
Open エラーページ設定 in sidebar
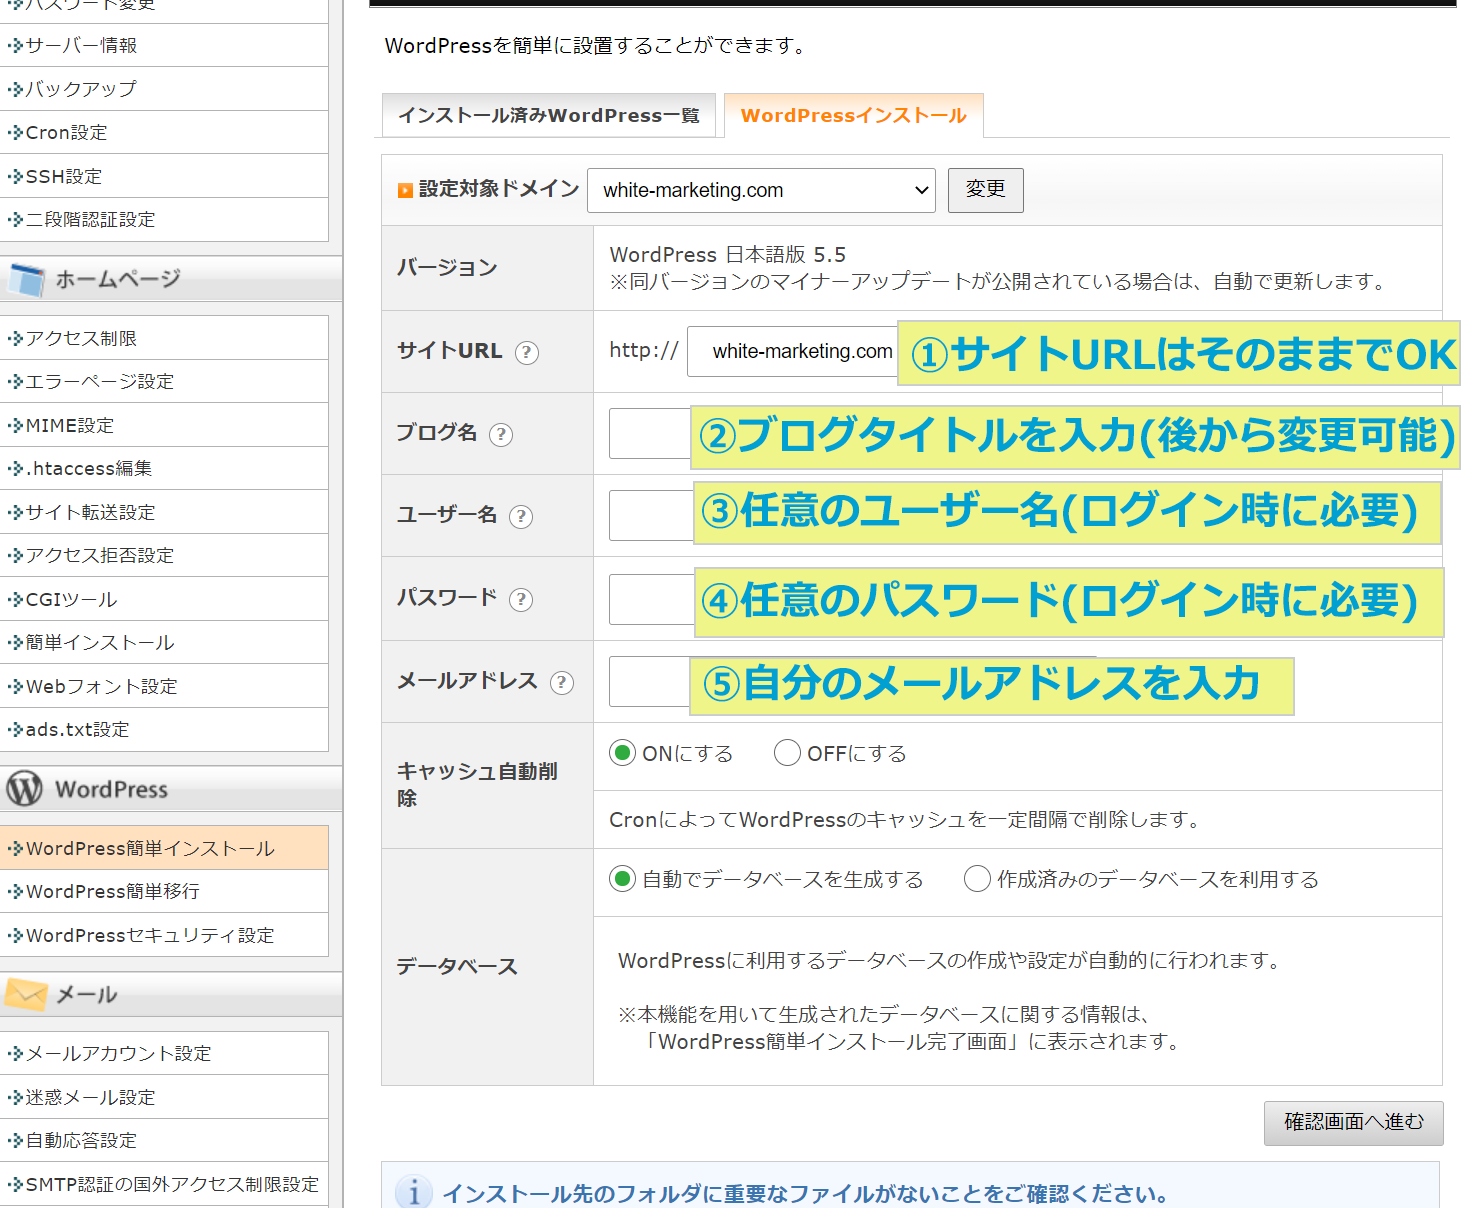point(164,381)
